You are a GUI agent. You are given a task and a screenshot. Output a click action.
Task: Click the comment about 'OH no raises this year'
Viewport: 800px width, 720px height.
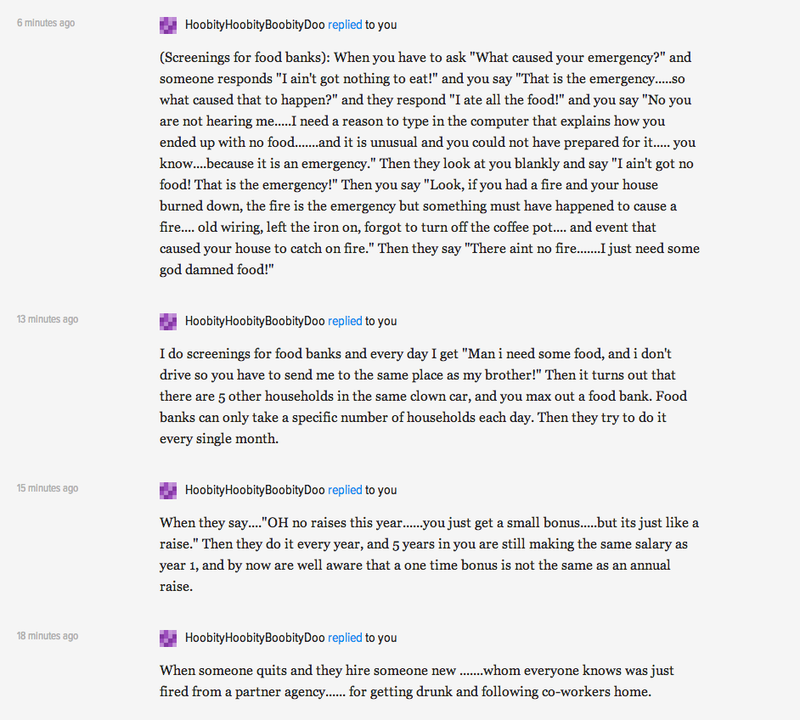click(429, 555)
